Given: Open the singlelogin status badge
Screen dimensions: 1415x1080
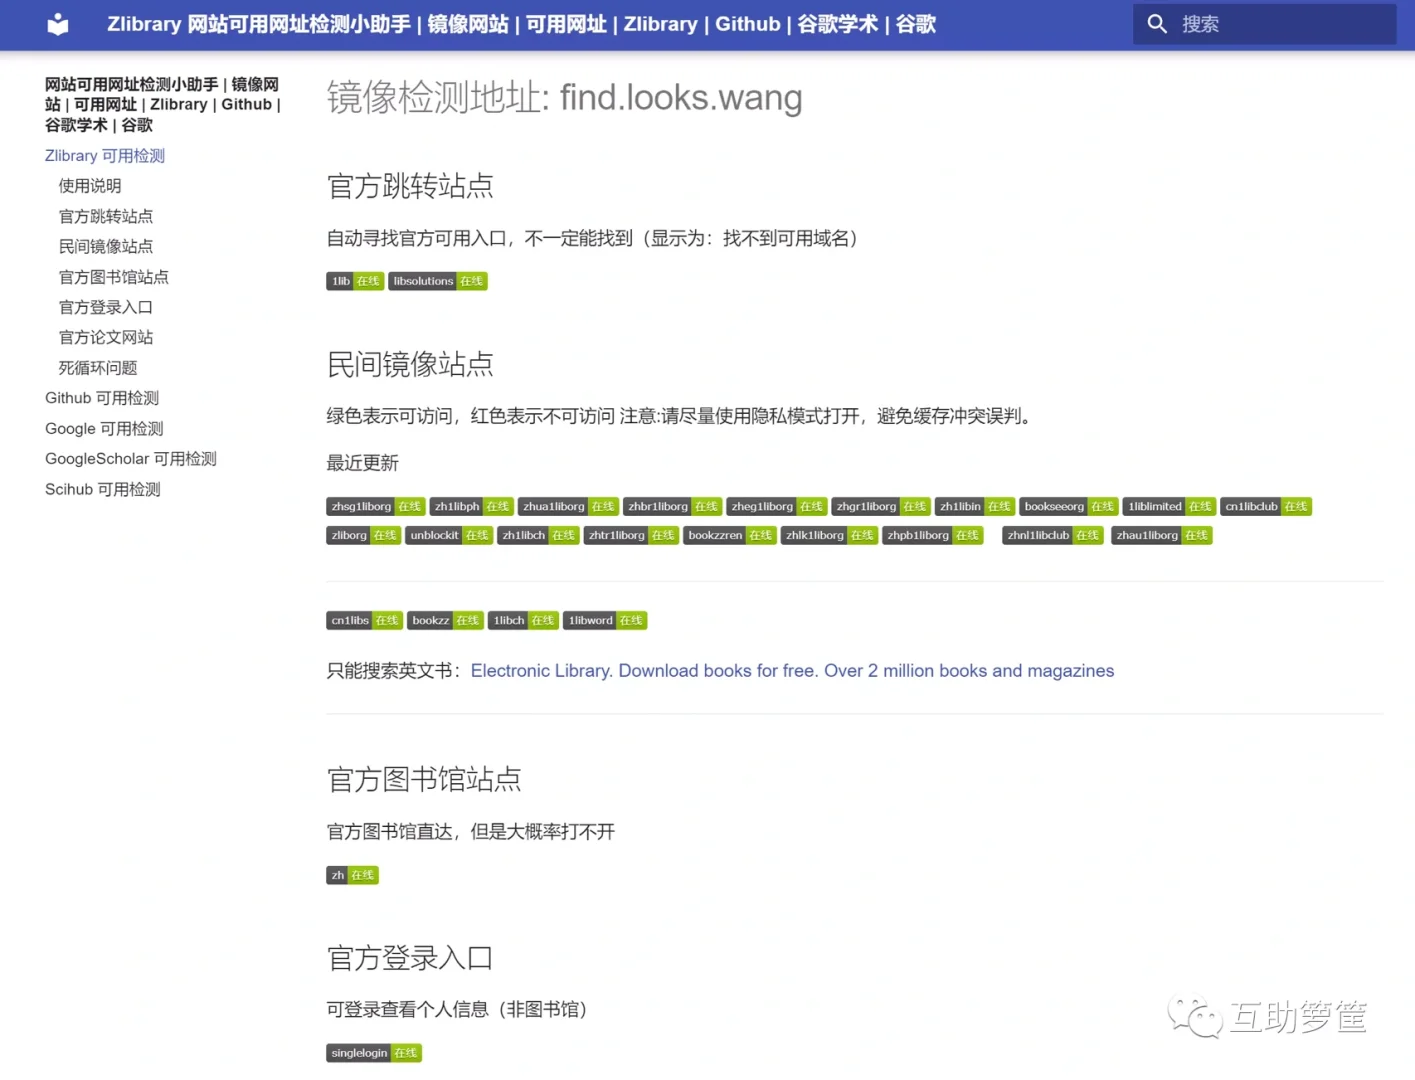Looking at the screenshot, I should point(374,1053).
